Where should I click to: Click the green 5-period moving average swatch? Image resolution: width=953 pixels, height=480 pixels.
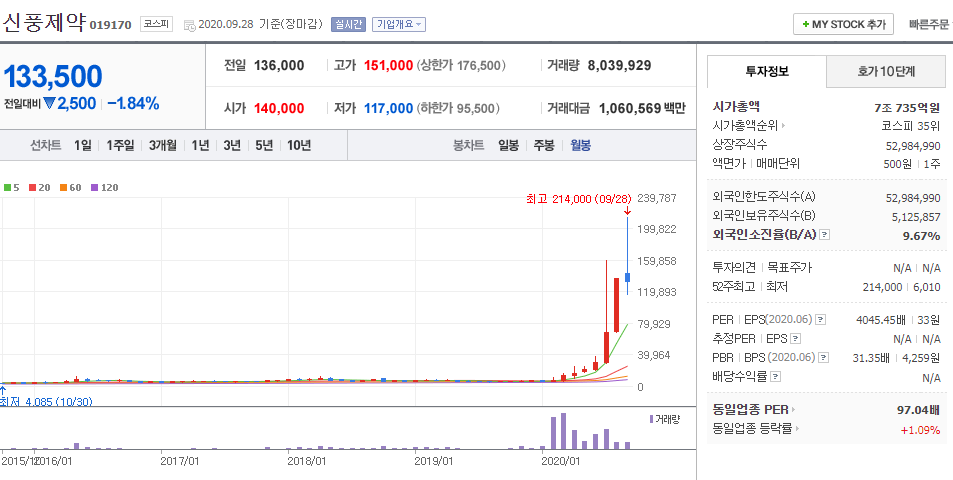pos(7,188)
